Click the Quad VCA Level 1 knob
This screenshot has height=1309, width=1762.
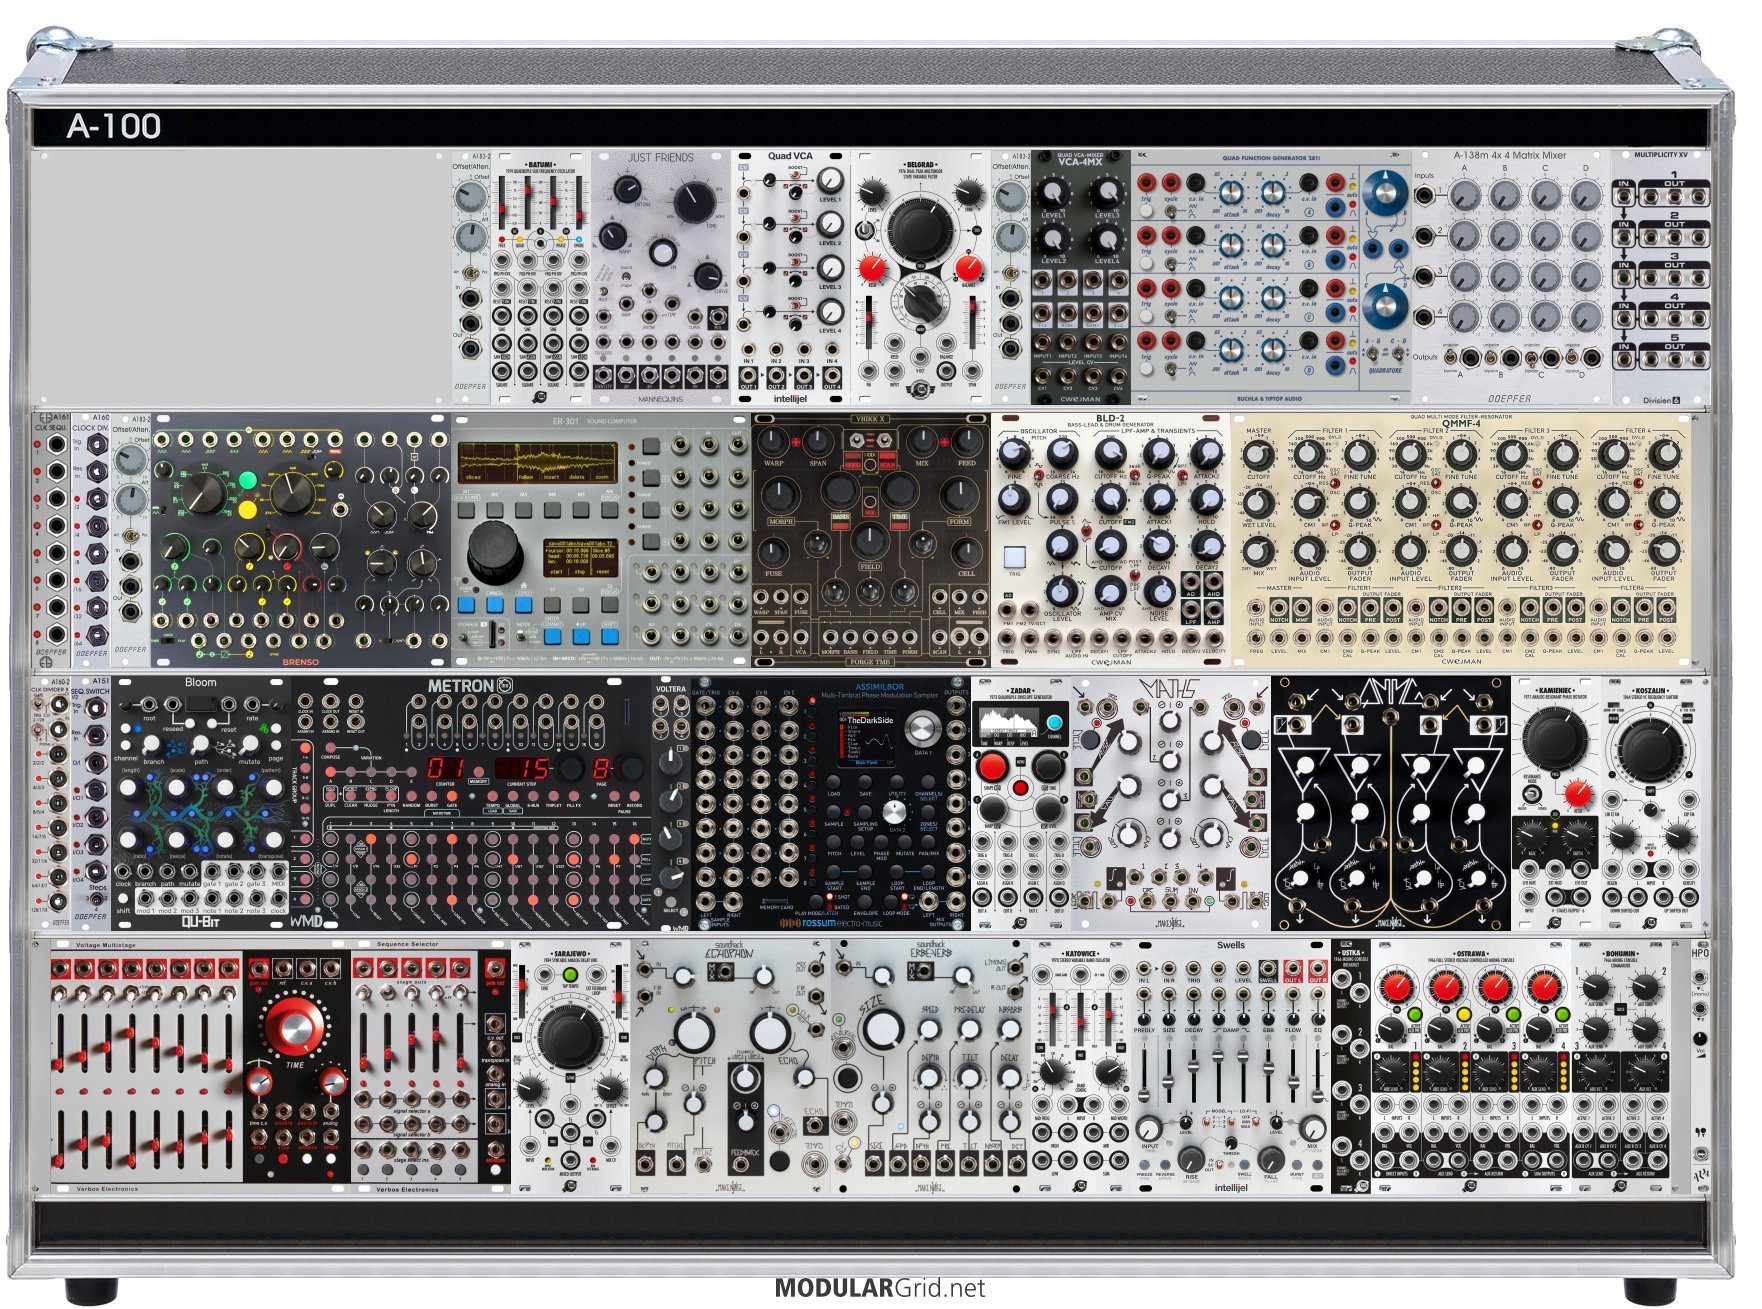coord(830,180)
